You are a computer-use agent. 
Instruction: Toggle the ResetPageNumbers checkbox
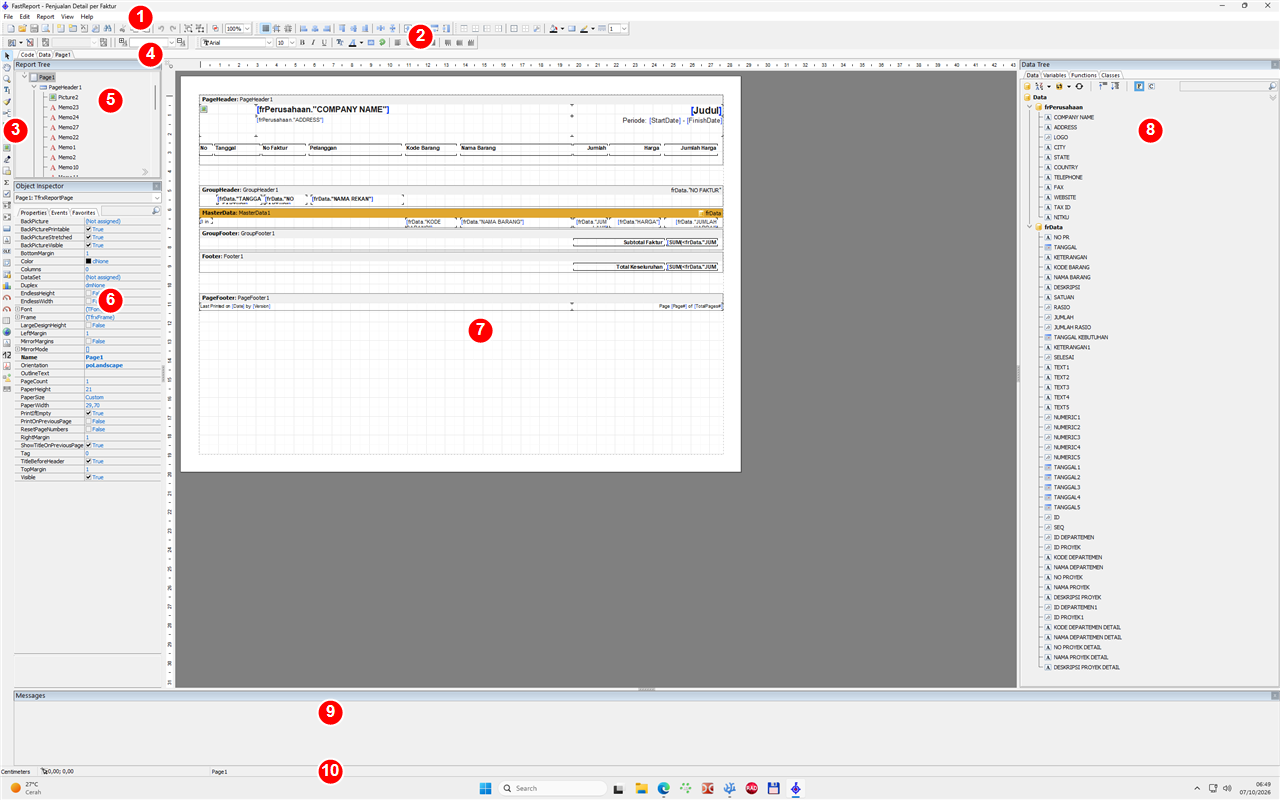point(88,429)
